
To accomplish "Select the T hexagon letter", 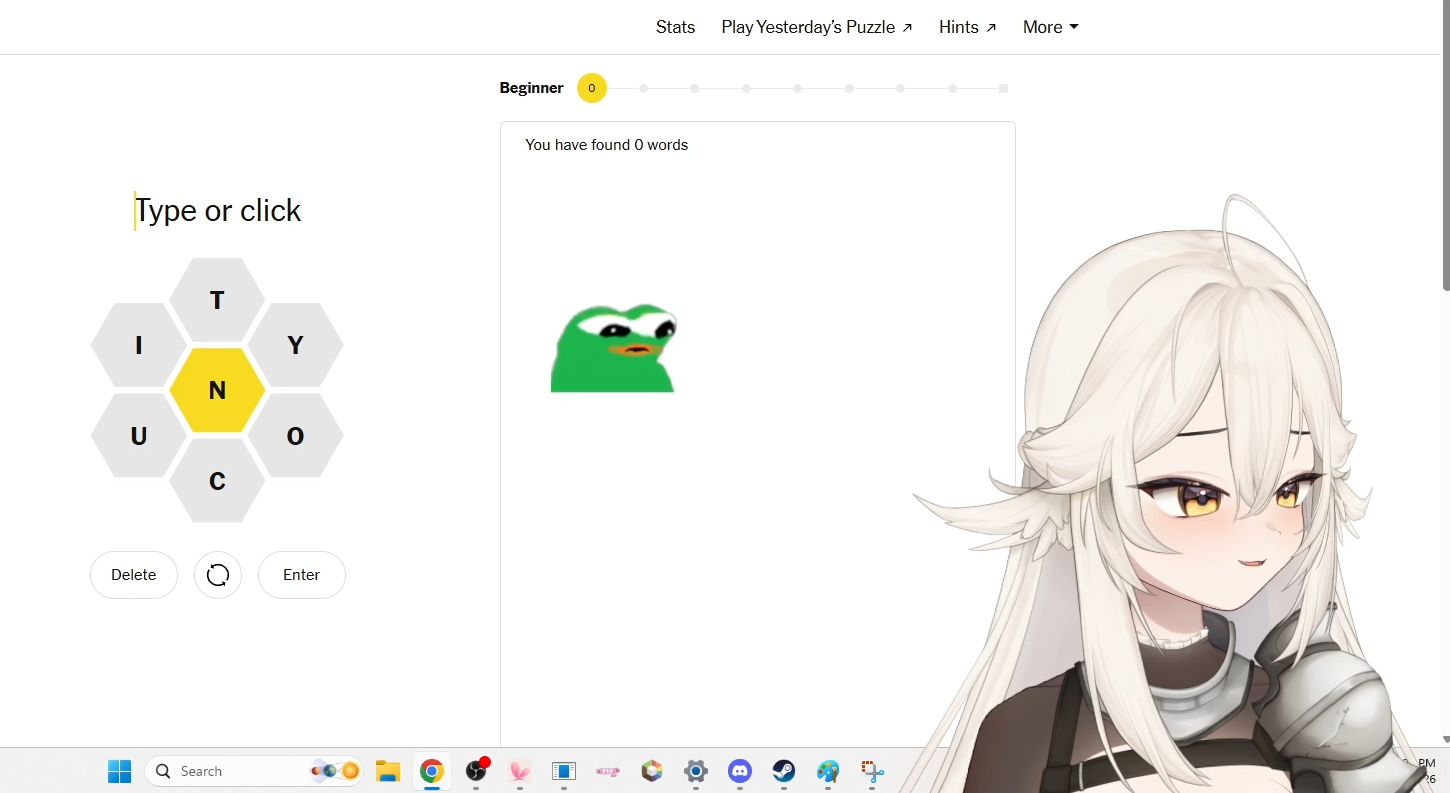I will pos(217,300).
